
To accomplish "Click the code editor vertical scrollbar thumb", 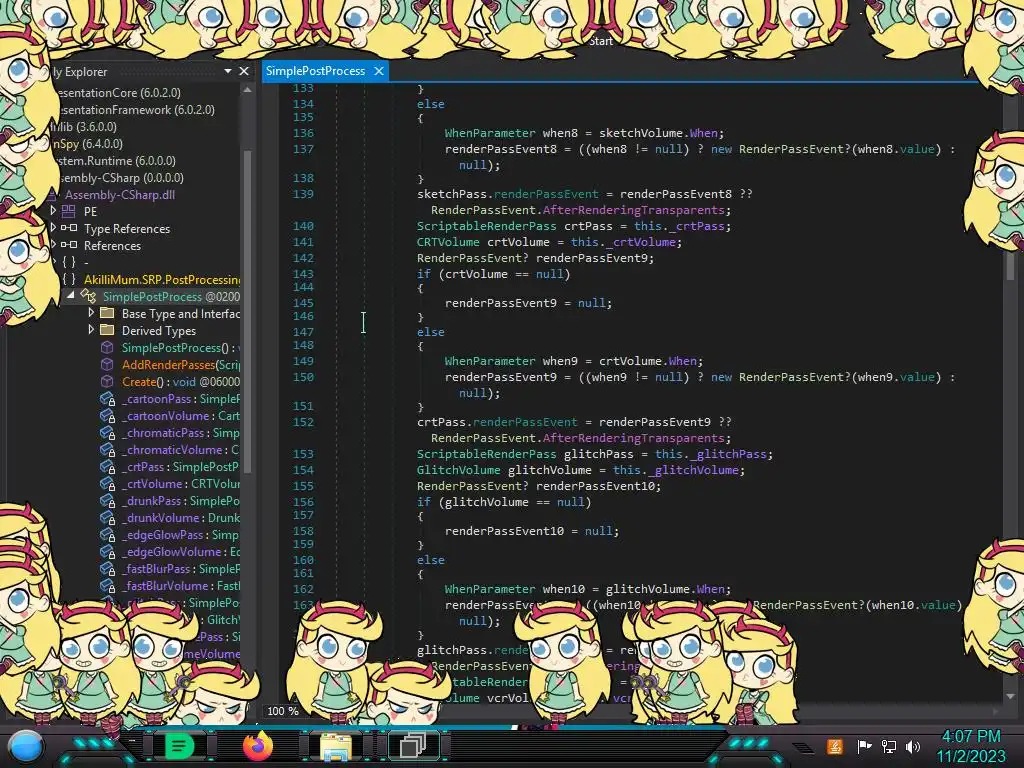I will [1010, 265].
